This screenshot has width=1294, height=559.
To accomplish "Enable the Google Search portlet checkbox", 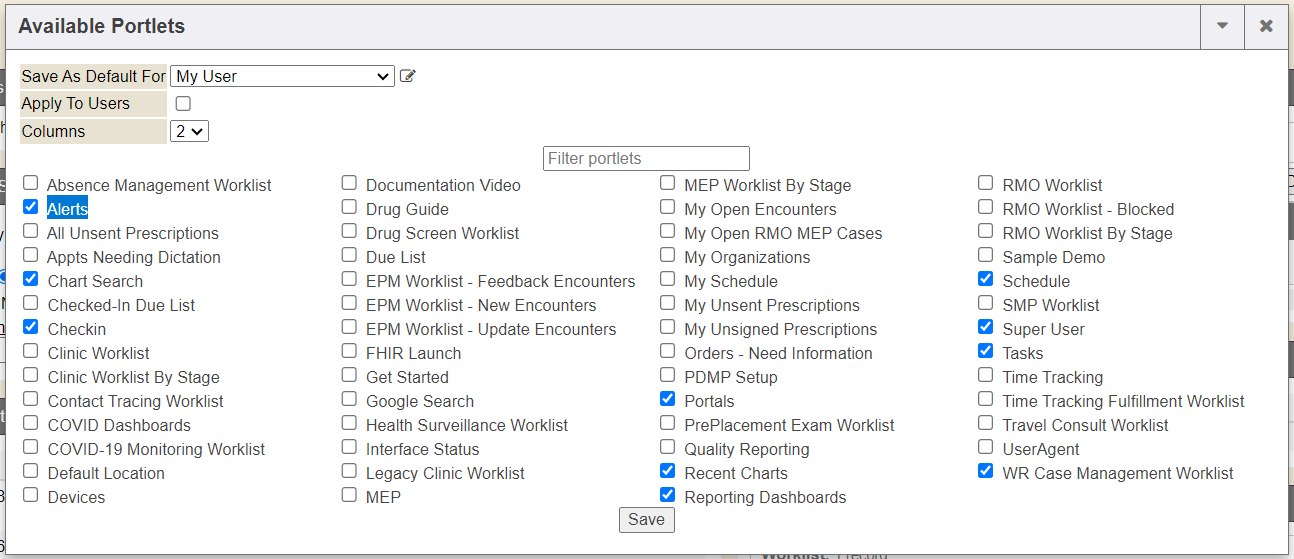I will tap(349, 399).
